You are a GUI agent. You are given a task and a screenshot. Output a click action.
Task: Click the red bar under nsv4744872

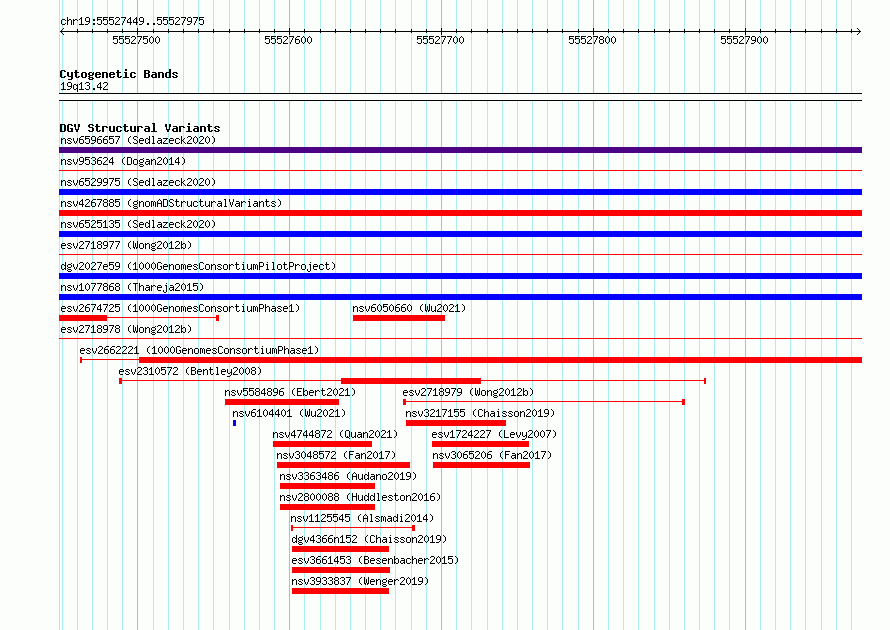(322, 444)
